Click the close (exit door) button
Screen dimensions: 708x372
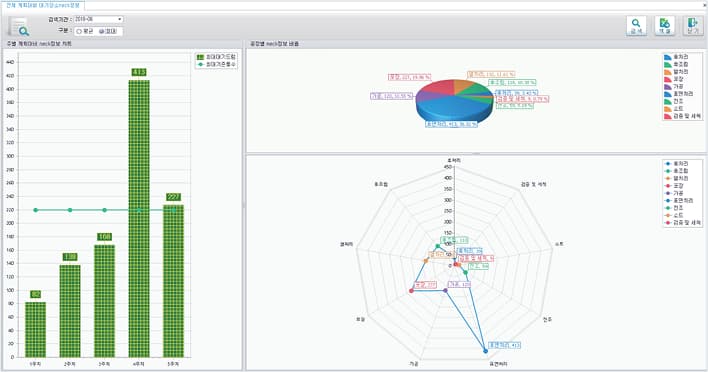[693, 26]
